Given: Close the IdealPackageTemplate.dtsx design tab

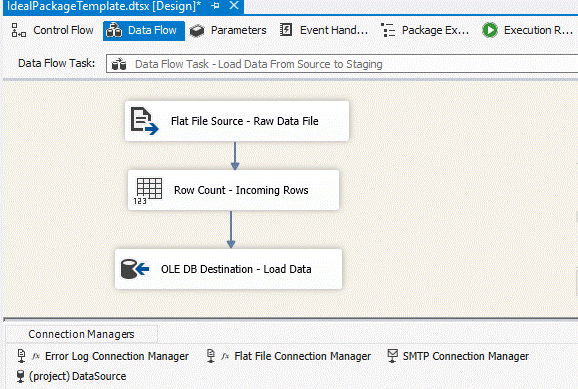Looking at the screenshot, I should tap(234, 6).
